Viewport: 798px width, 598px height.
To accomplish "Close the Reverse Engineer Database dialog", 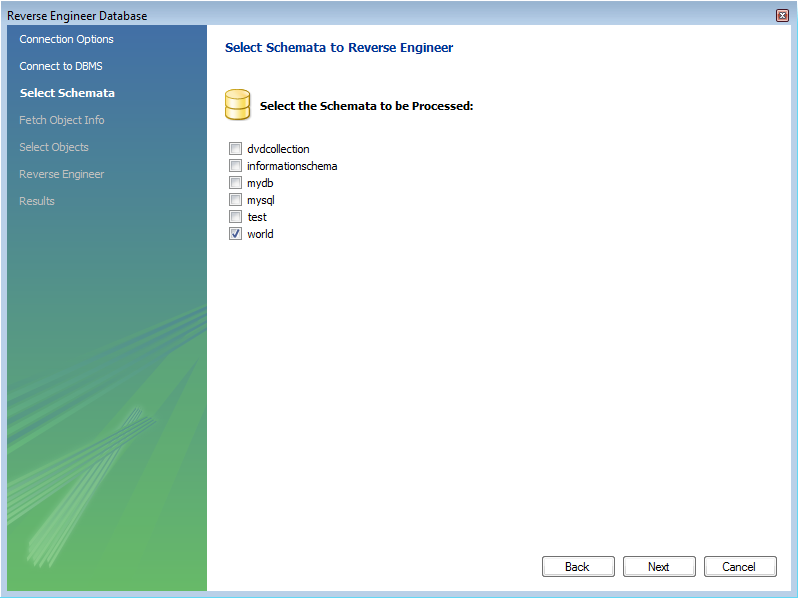I will click(x=782, y=15).
